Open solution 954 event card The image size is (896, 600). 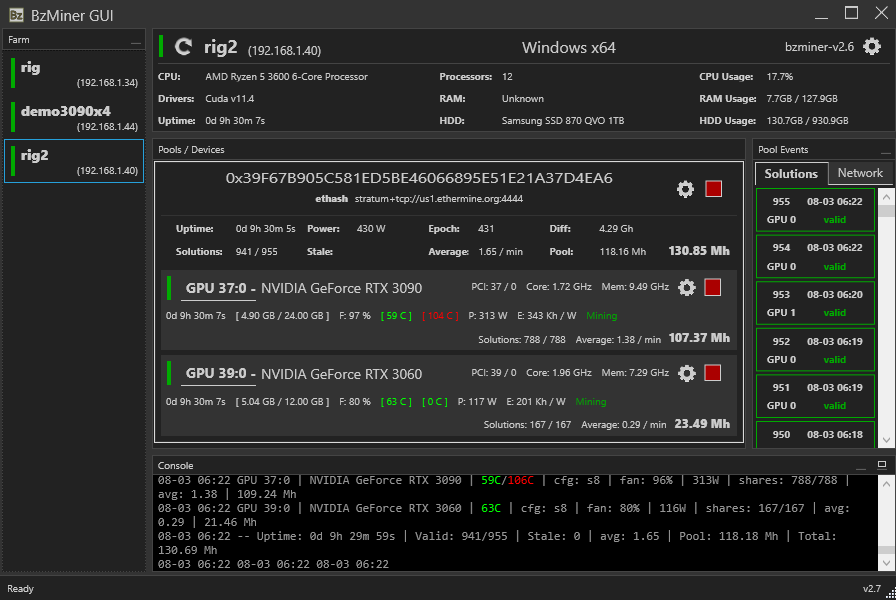pyautogui.click(x=815, y=257)
